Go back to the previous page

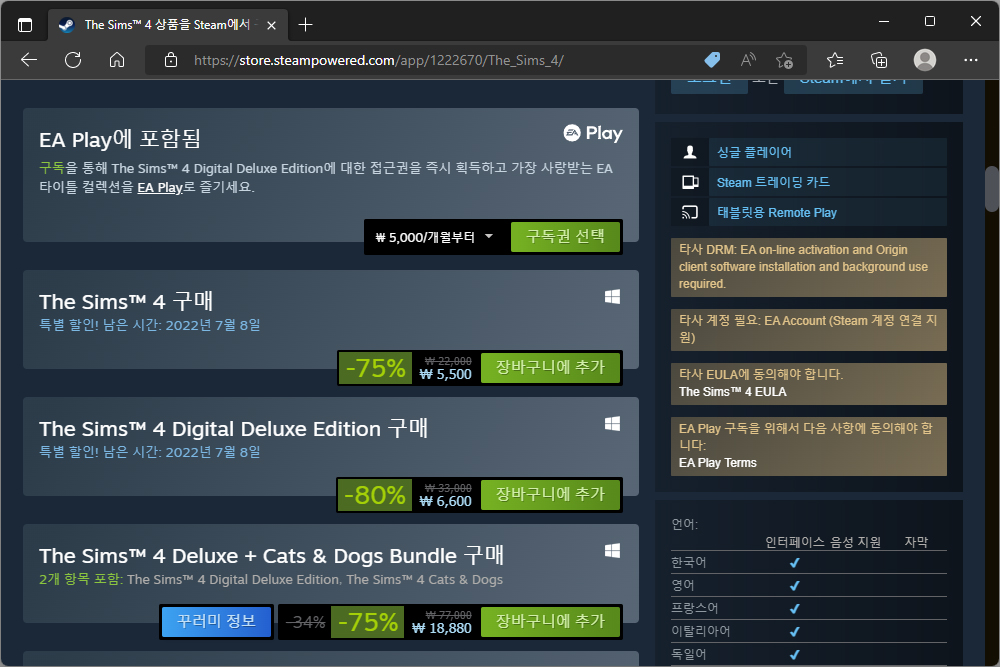[29, 61]
